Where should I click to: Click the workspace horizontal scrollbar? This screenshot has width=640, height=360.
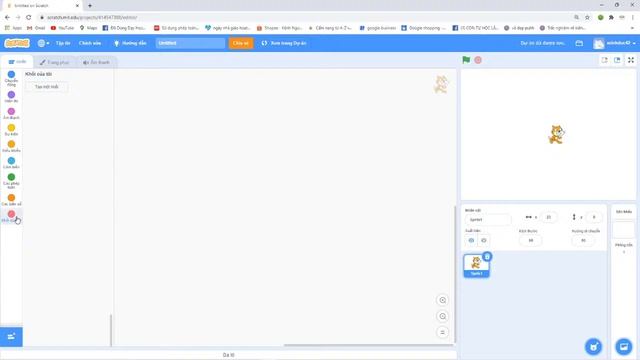[x=368, y=345]
